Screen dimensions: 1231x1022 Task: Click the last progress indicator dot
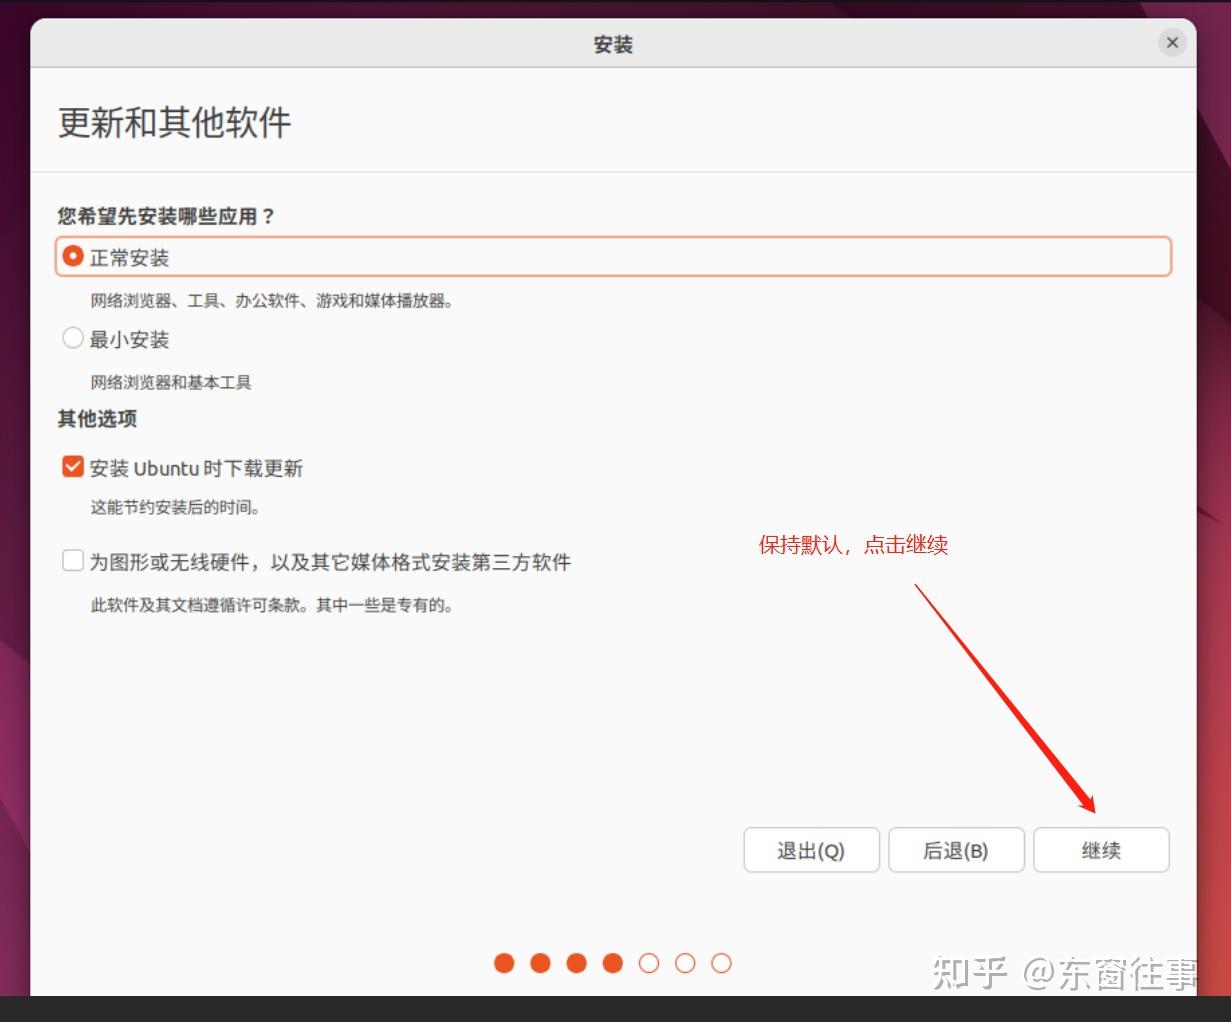(x=721, y=962)
